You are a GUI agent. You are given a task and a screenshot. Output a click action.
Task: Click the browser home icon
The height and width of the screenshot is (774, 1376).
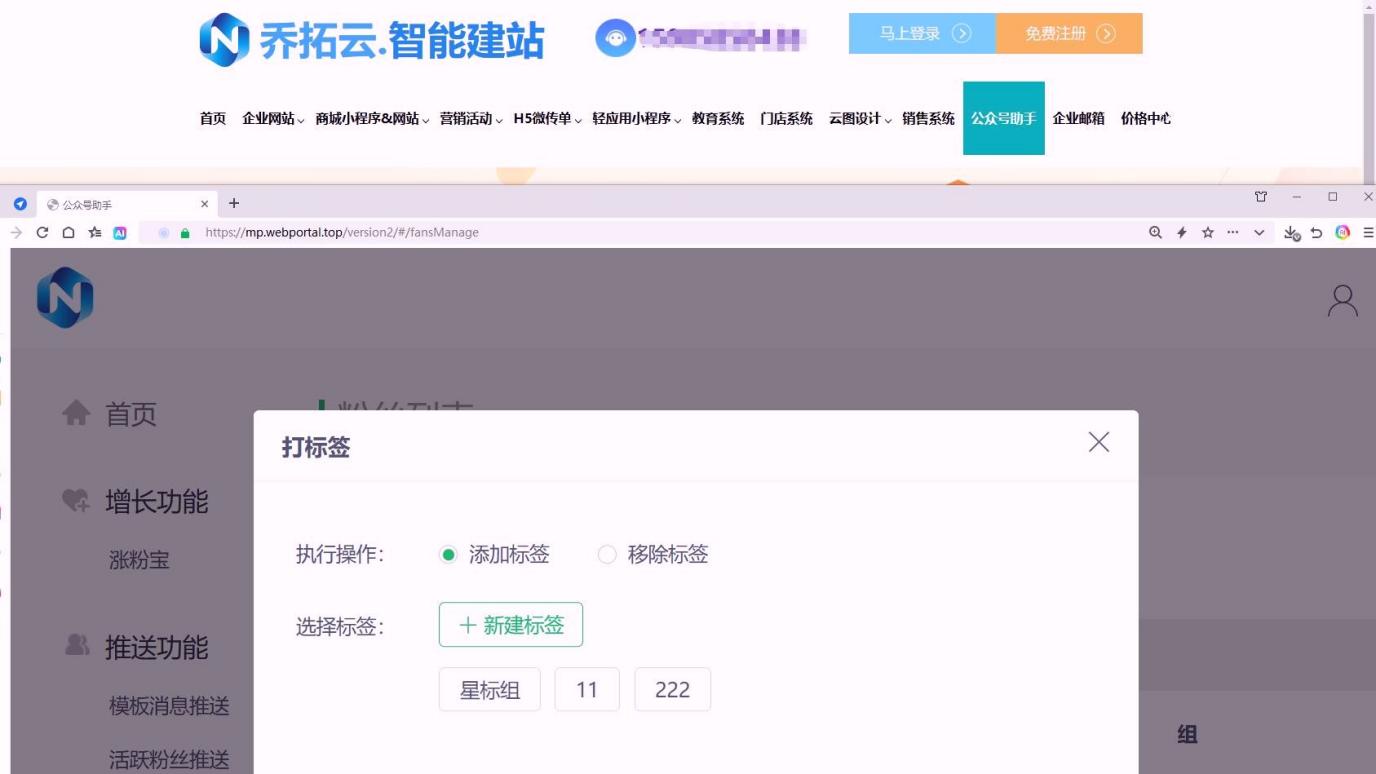(x=68, y=232)
